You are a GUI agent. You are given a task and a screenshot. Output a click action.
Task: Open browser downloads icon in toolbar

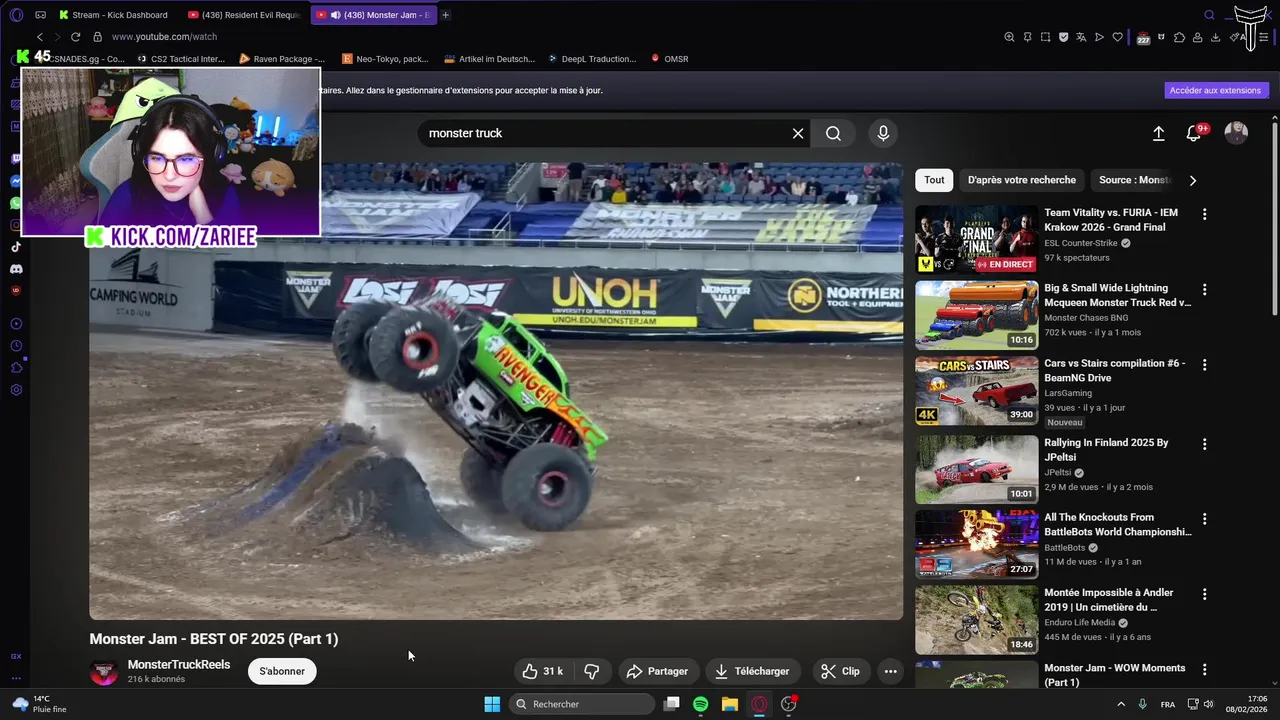coord(1215,37)
